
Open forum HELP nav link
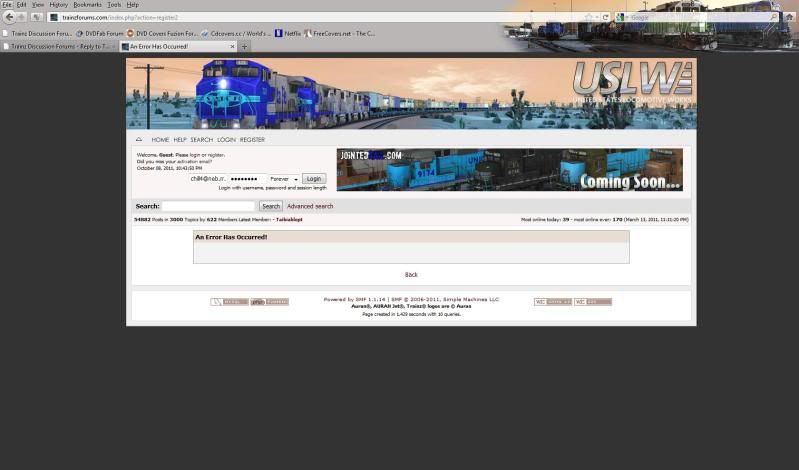180,140
